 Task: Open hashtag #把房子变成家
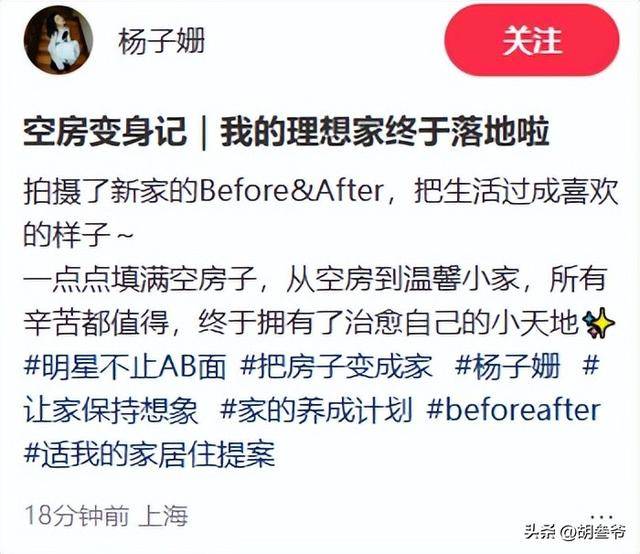click(x=336, y=366)
